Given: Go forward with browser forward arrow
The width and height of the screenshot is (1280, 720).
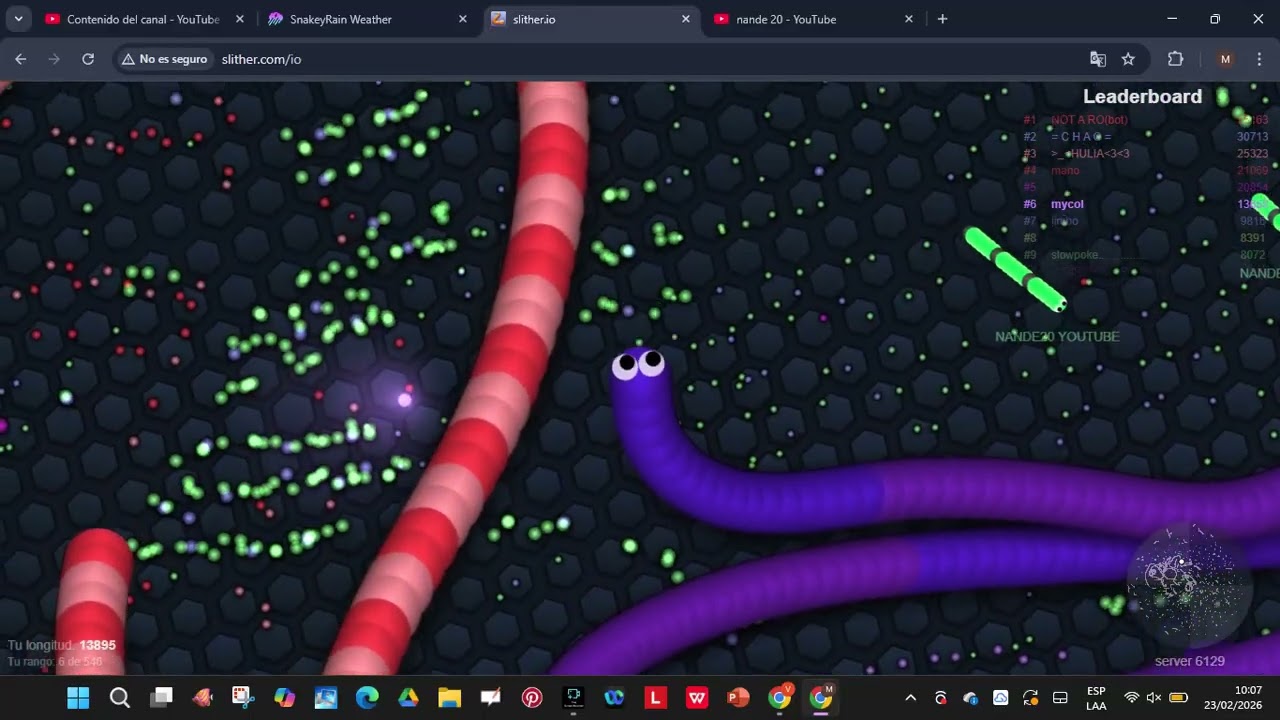Looking at the screenshot, I should [x=54, y=59].
